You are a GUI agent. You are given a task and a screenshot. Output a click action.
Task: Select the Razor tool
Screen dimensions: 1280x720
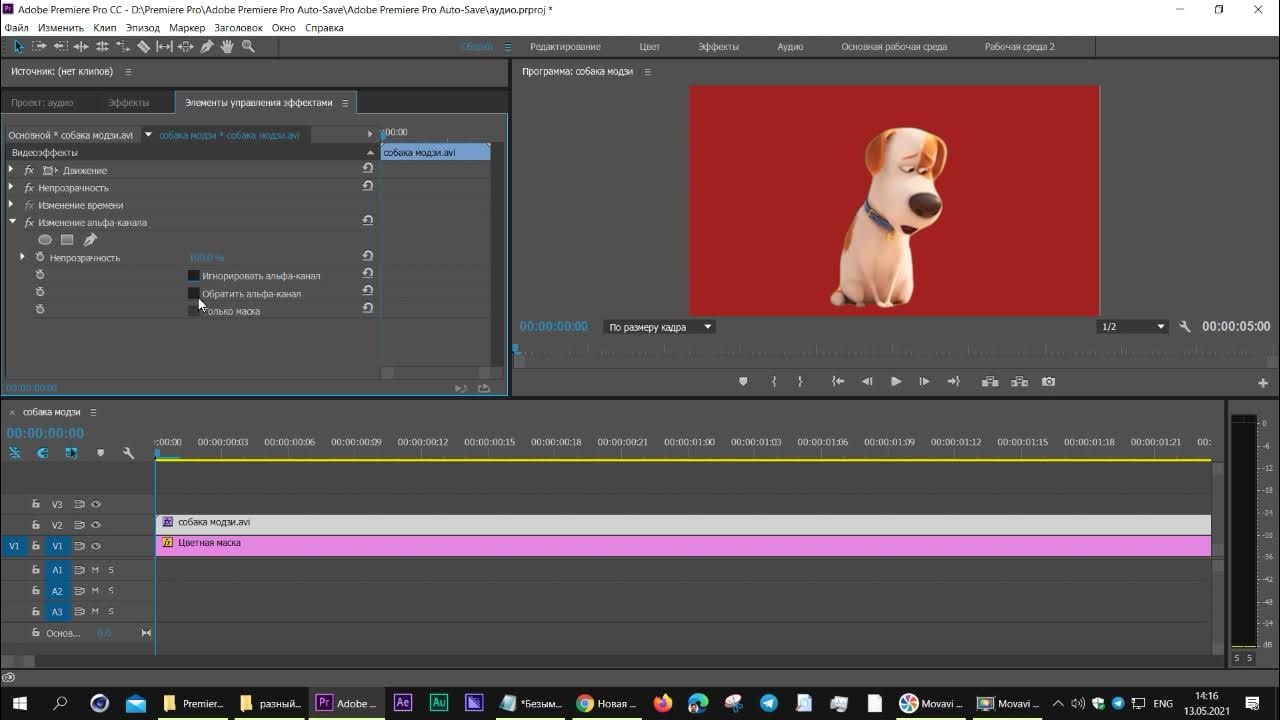[x=144, y=46]
